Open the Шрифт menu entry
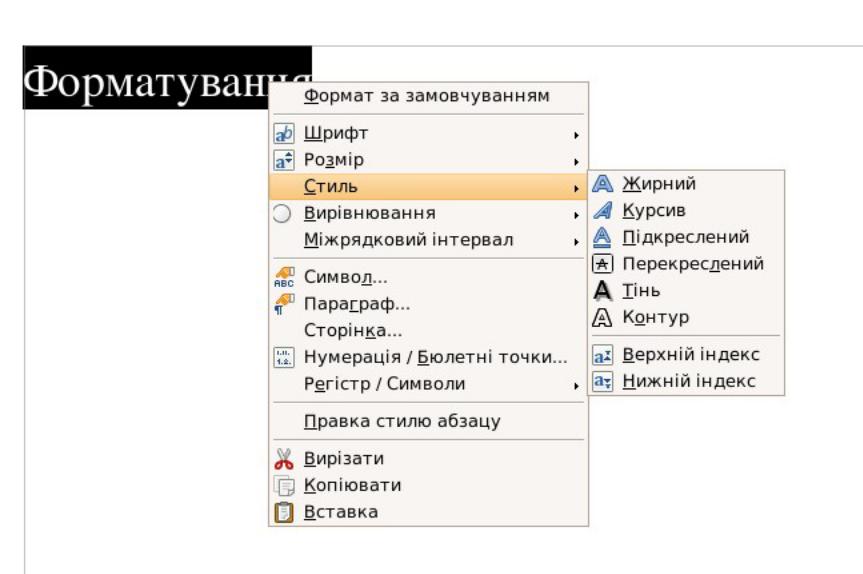Viewport: 863px width, 574px height. pyautogui.click(x=428, y=133)
